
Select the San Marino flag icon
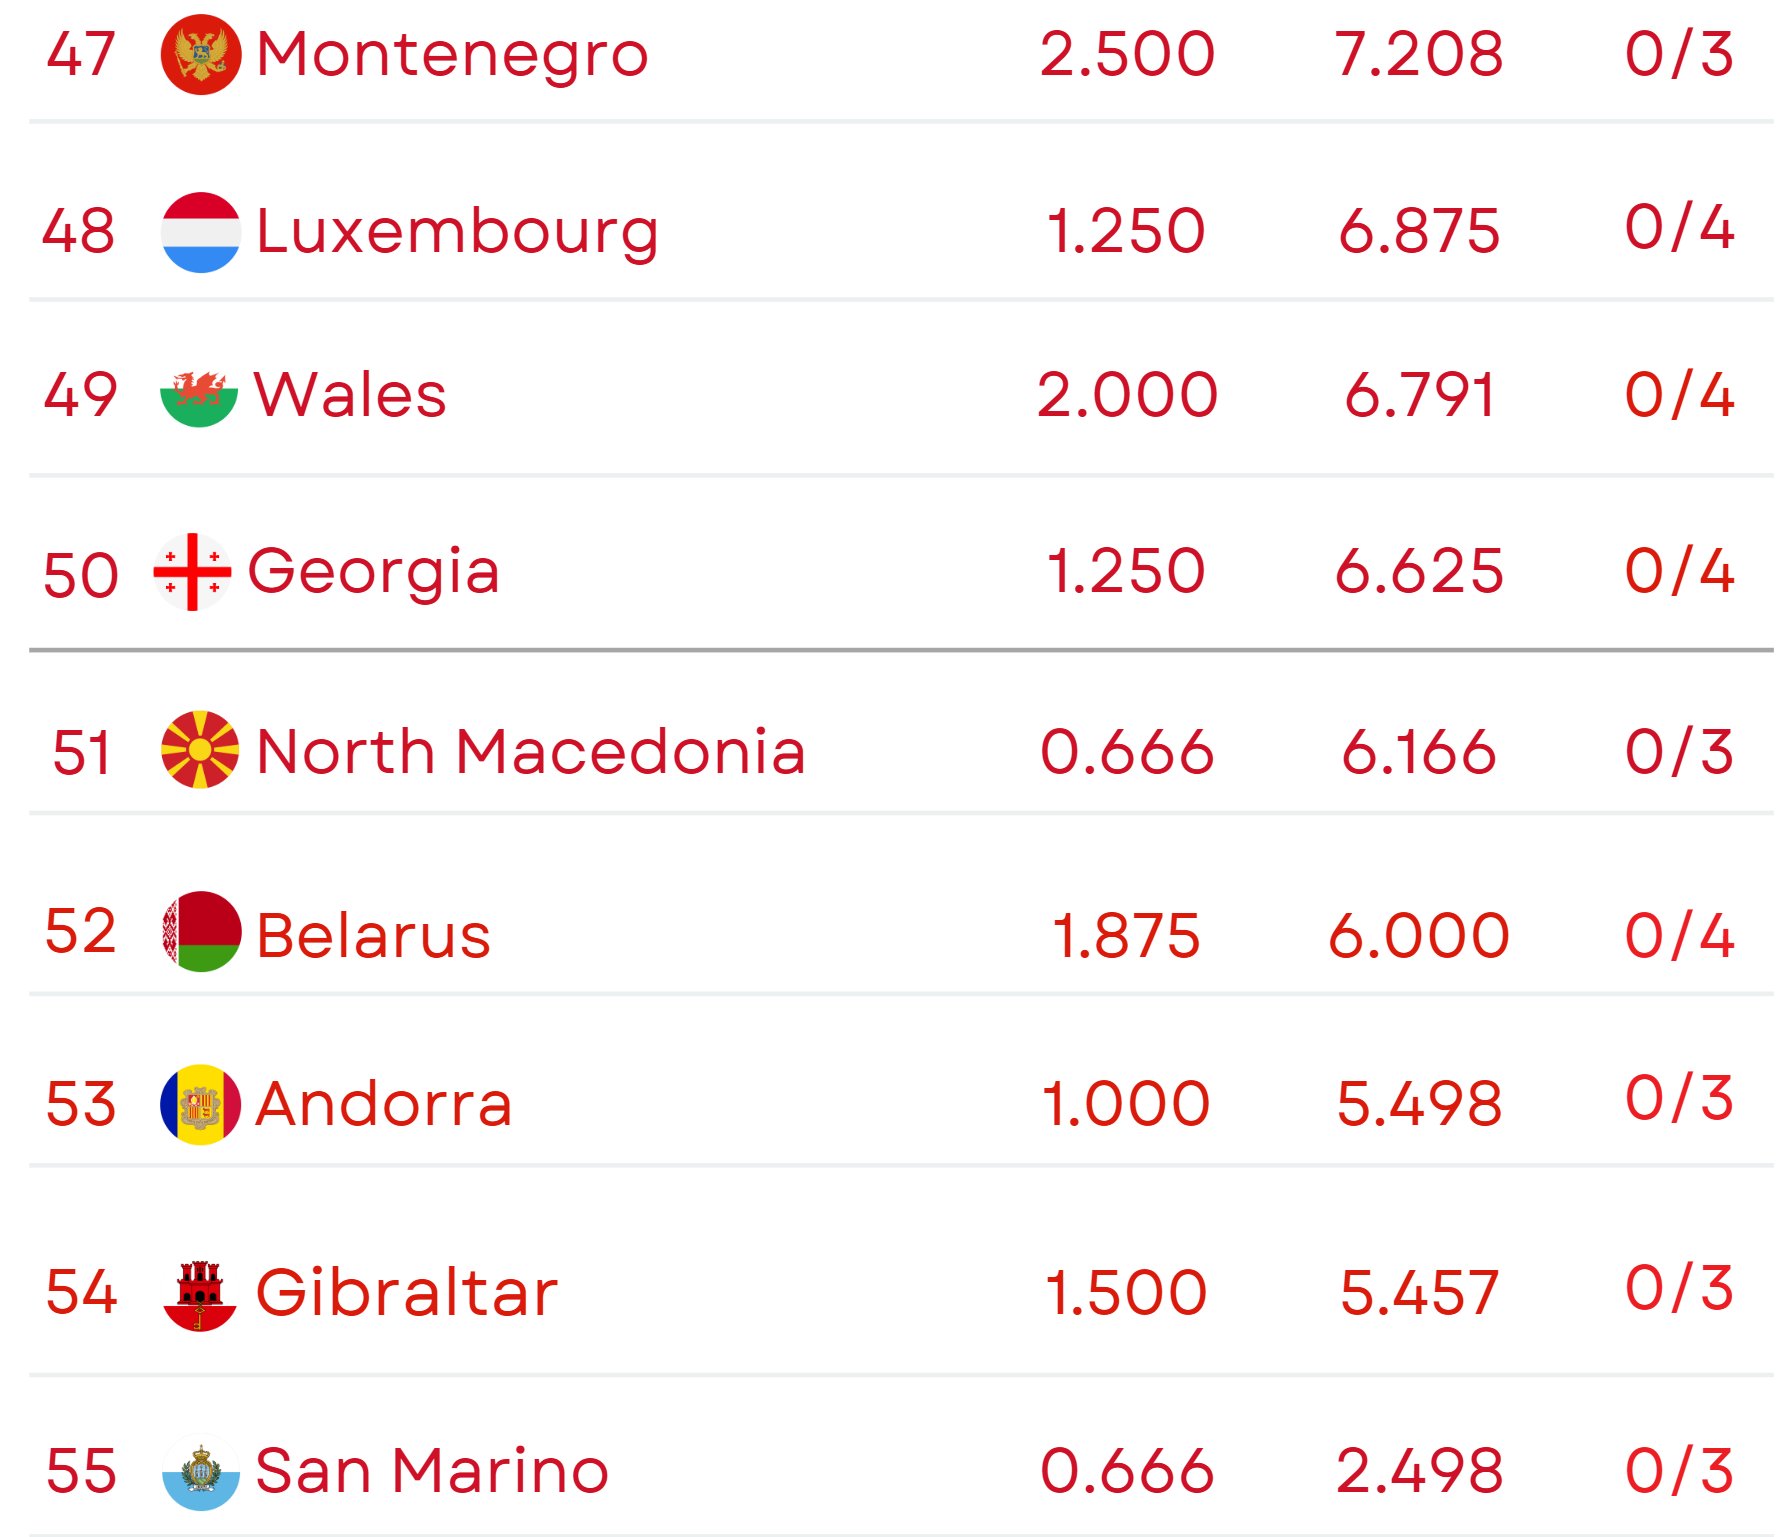coord(200,1472)
